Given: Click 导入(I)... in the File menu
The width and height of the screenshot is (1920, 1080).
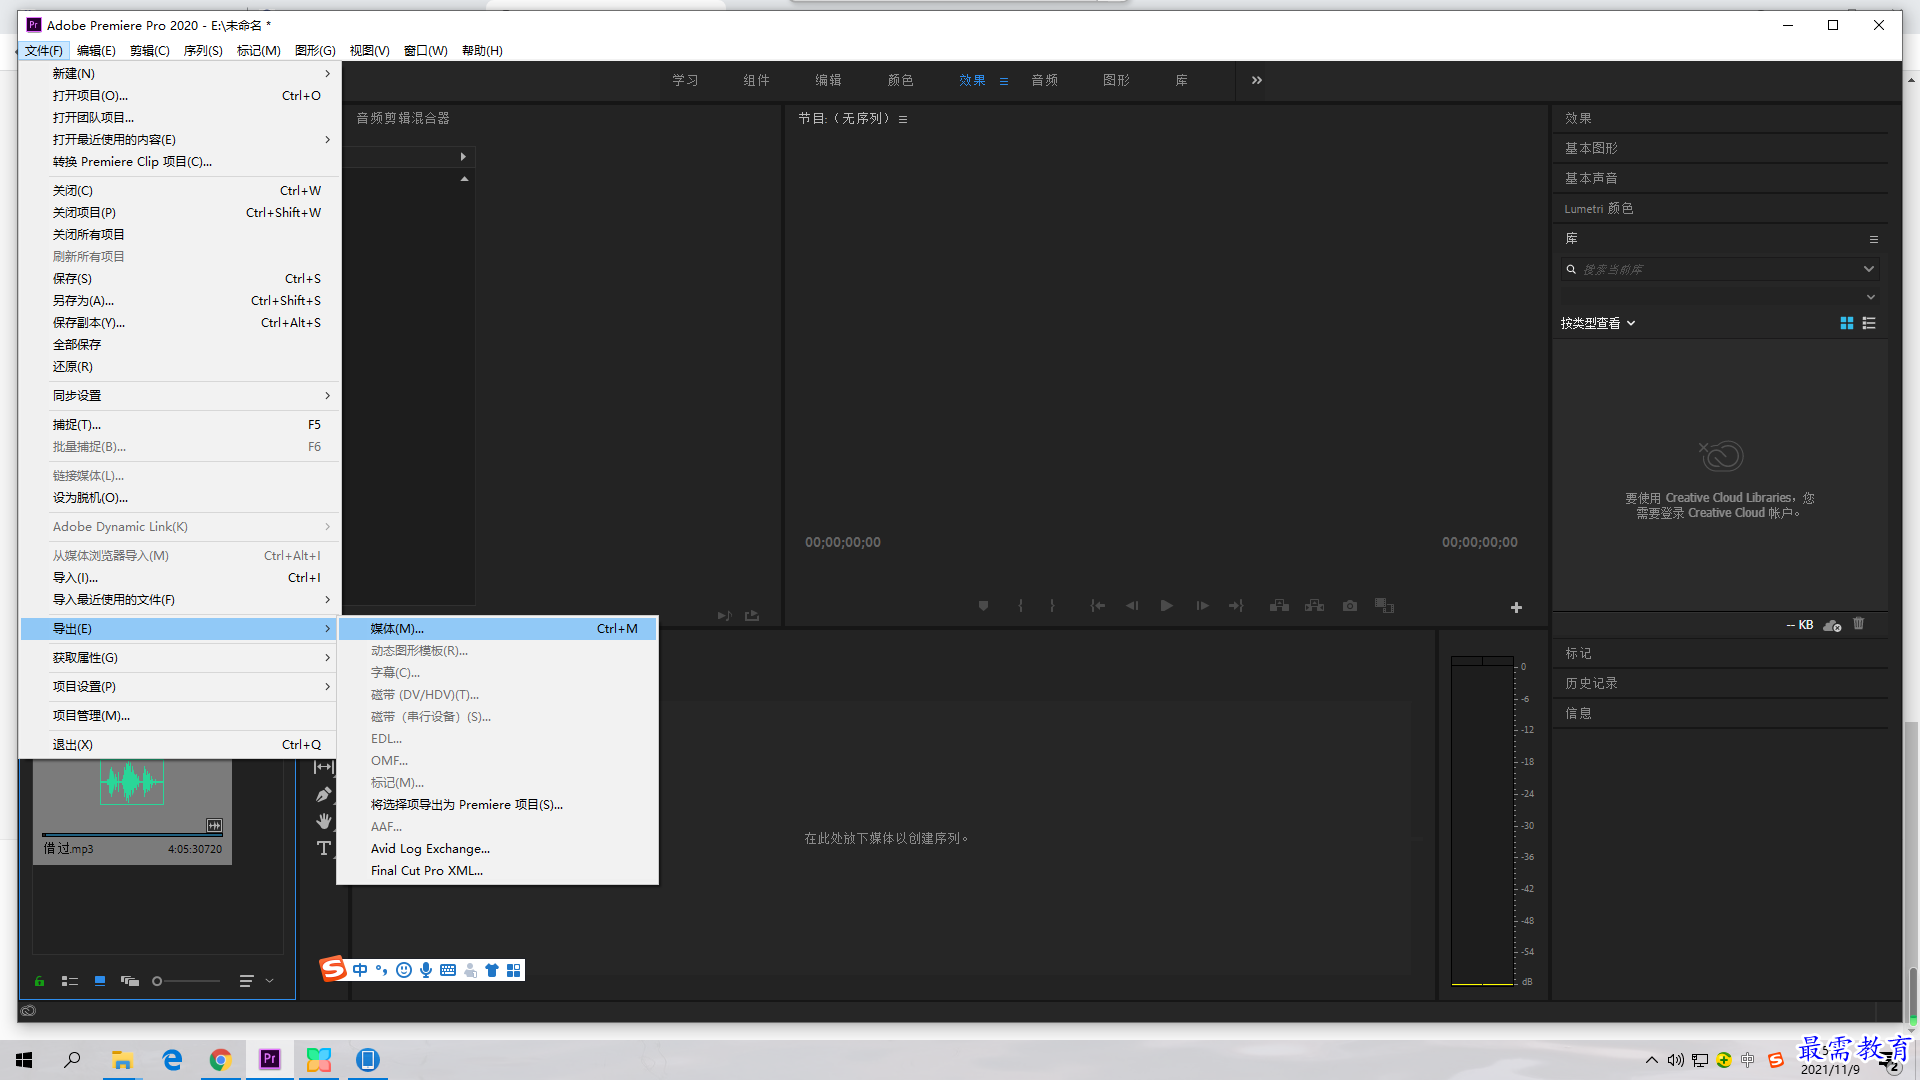Looking at the screenshot, I should (180, 577).
